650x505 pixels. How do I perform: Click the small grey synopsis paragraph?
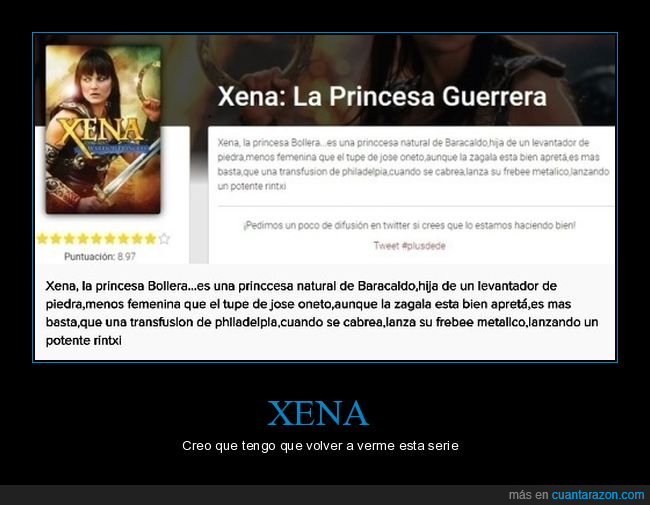tap(413, 164)
